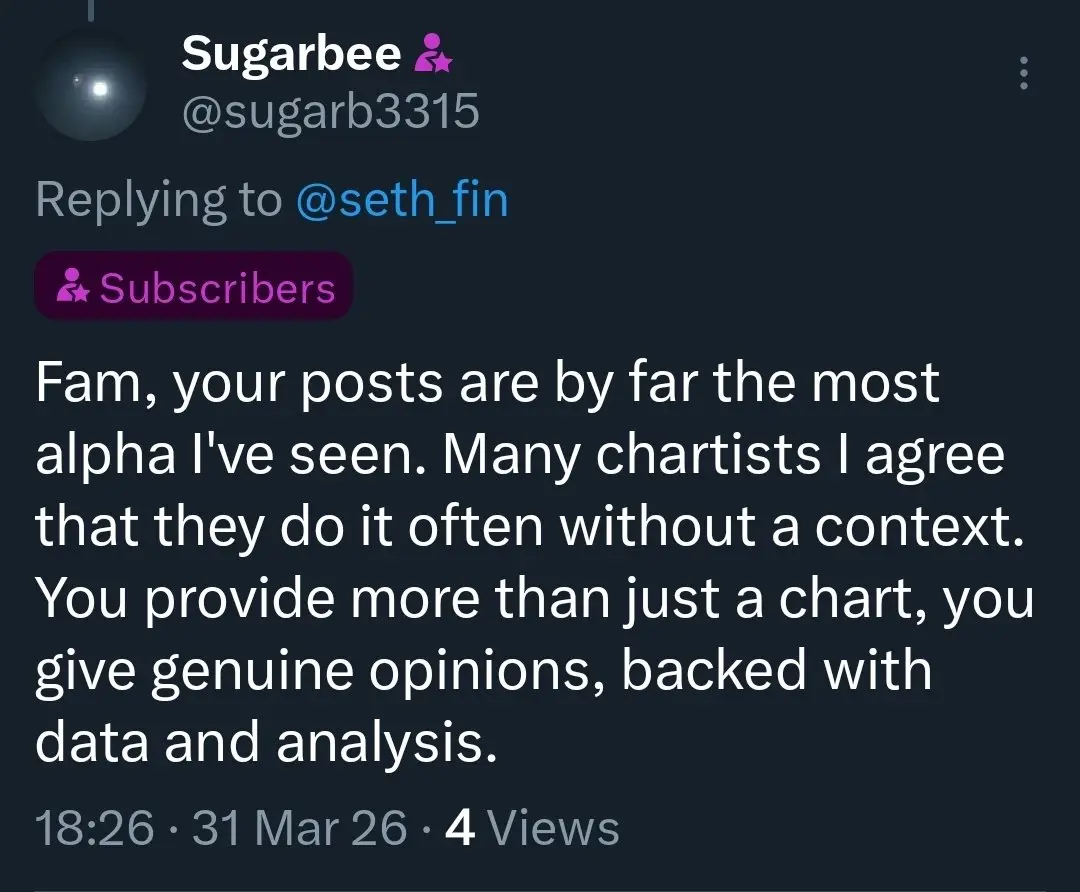Screen dimensions: 1080x892
Task: Open the Sugarbee display name
Action: [291, 55]
